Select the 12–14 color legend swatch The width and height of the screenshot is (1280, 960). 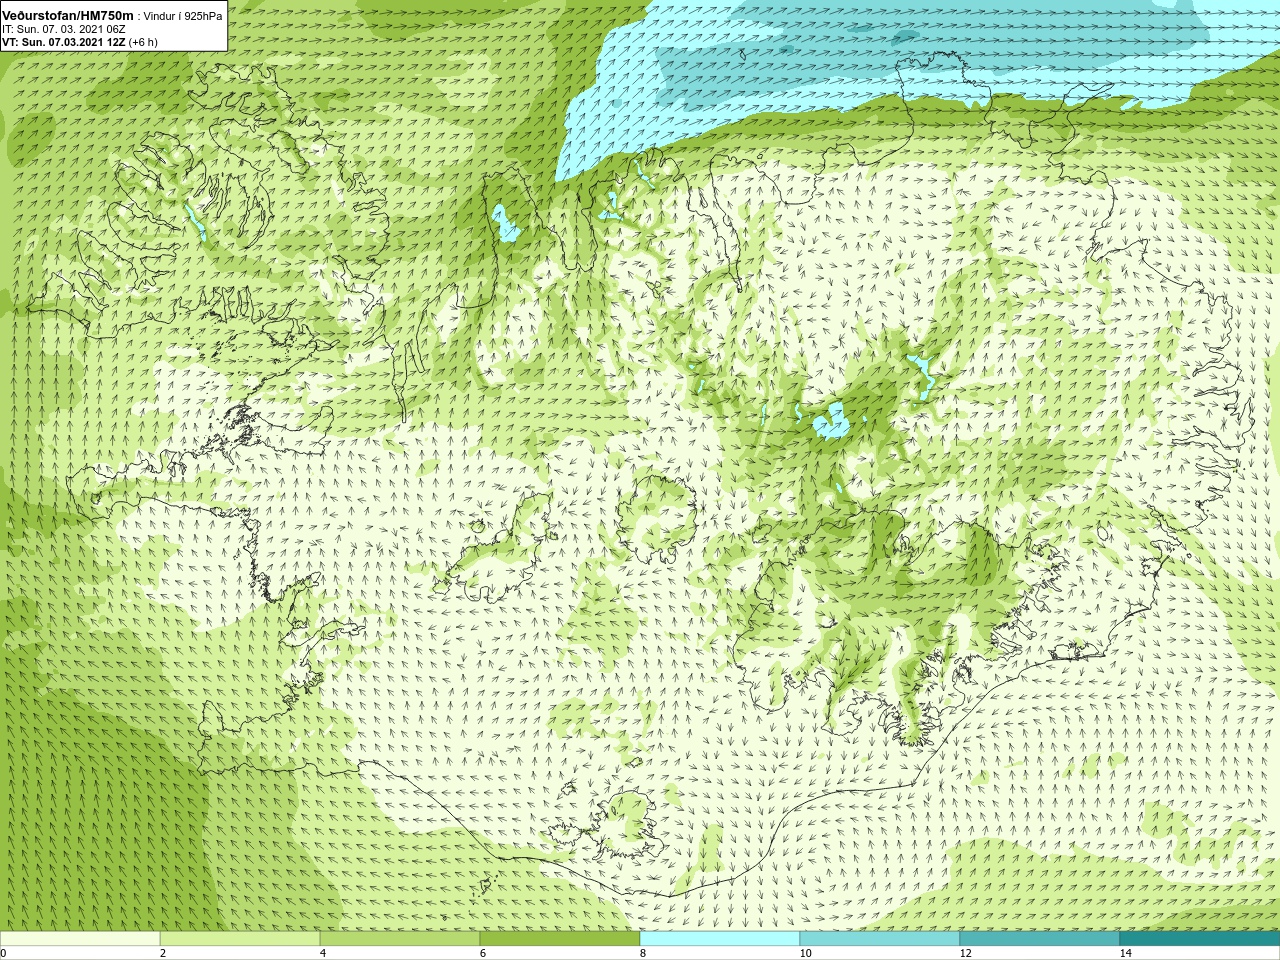(x=1040, y=939)
